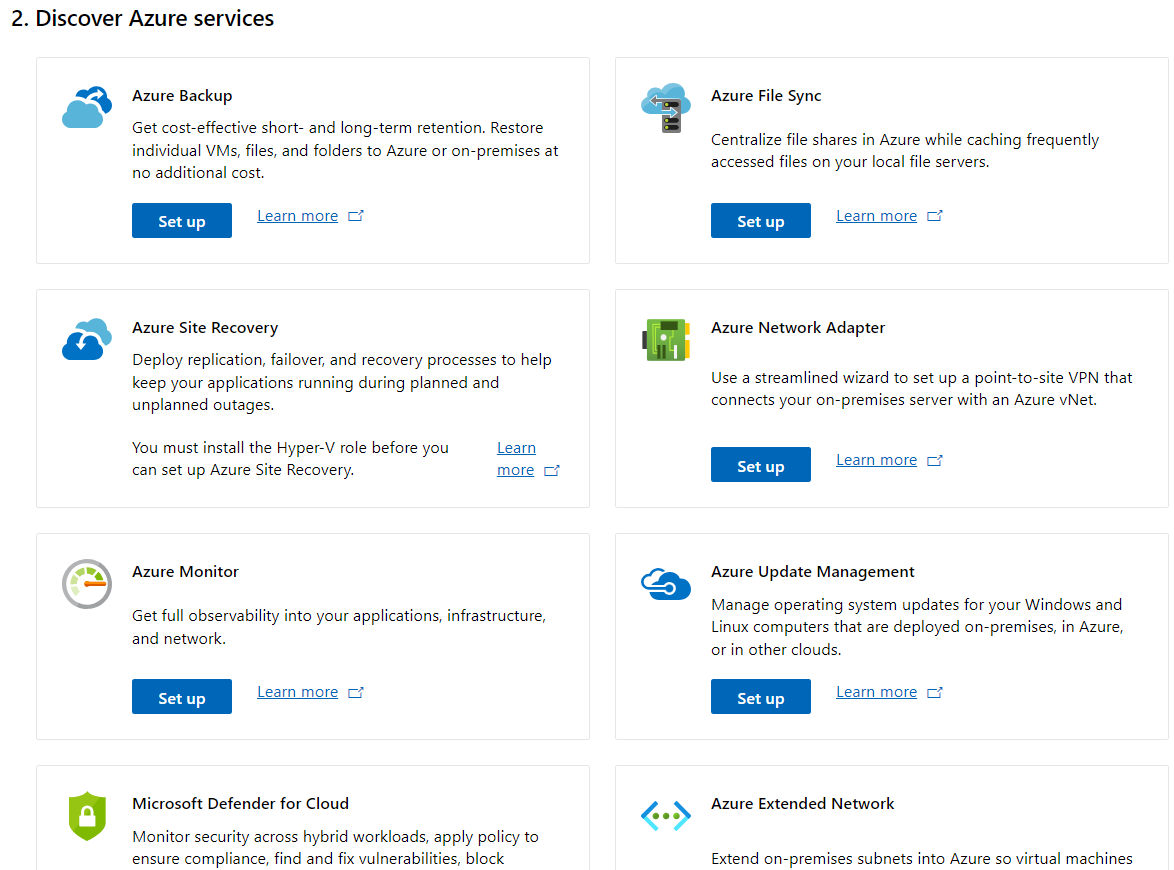This screenshot has height=870, width=1174.
Task: Open Learn more link for Azure File Sync
Action: point(876,216)
